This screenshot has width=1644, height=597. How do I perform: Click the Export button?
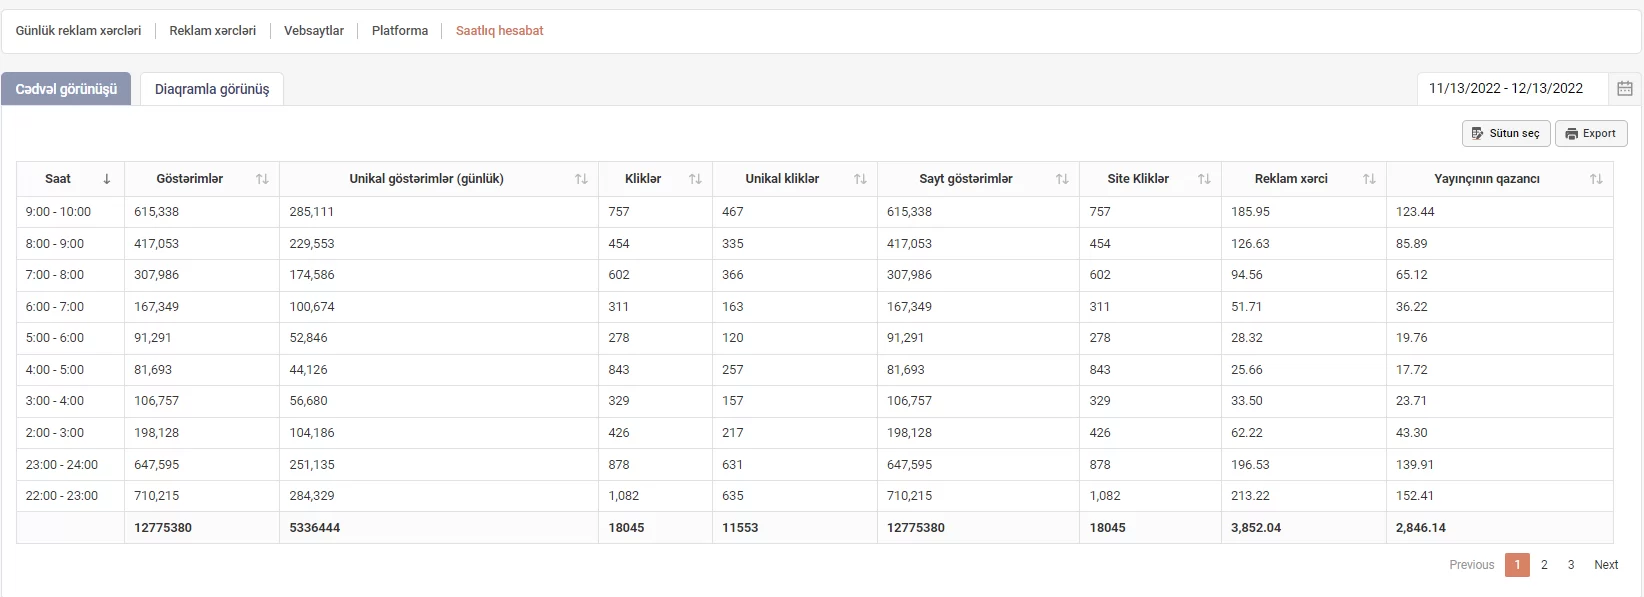[x=1591, y=133]
